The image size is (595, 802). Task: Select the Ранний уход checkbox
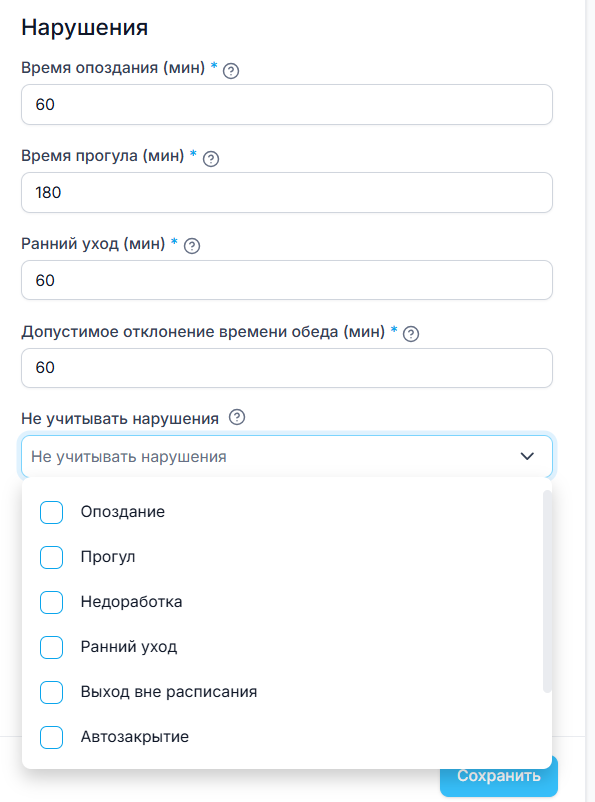point(52,648)
